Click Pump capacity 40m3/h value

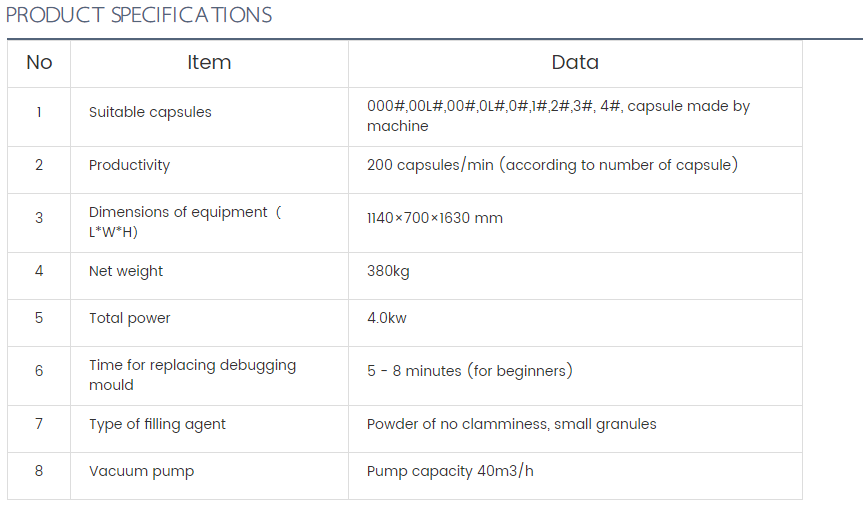click(450, 471)
